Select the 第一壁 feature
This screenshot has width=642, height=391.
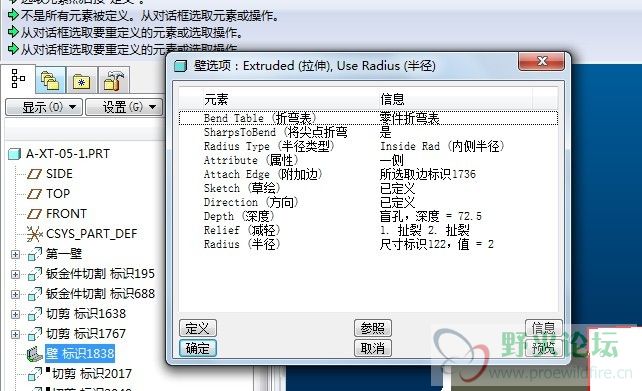point(64,254)
